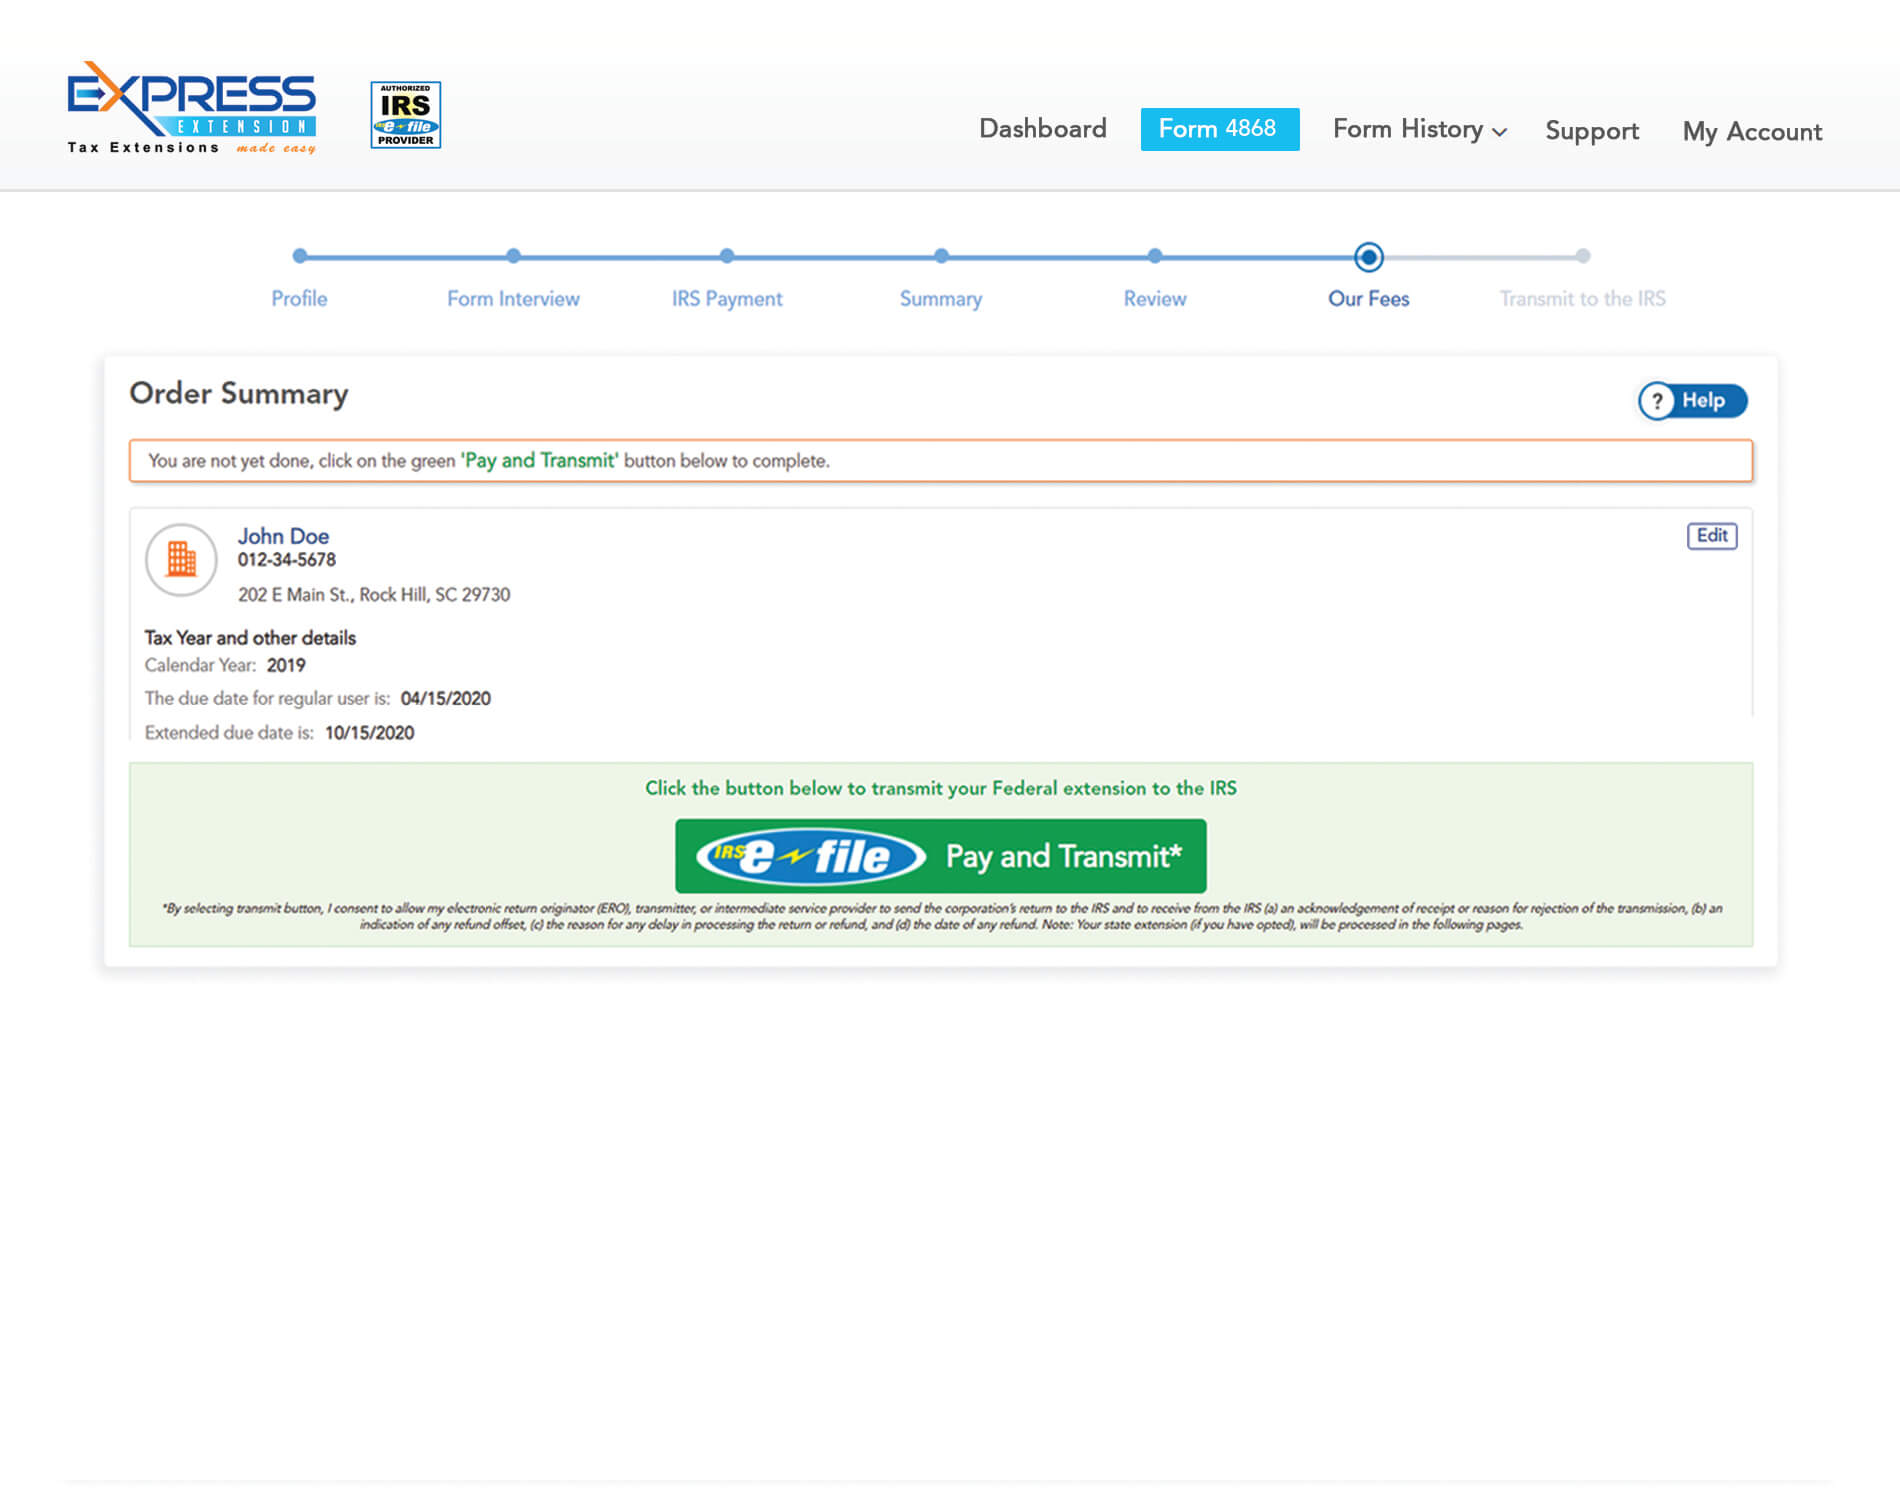Go back to the Form Interview step
The image size is (1900, 1497).
(x=513, y=257)
